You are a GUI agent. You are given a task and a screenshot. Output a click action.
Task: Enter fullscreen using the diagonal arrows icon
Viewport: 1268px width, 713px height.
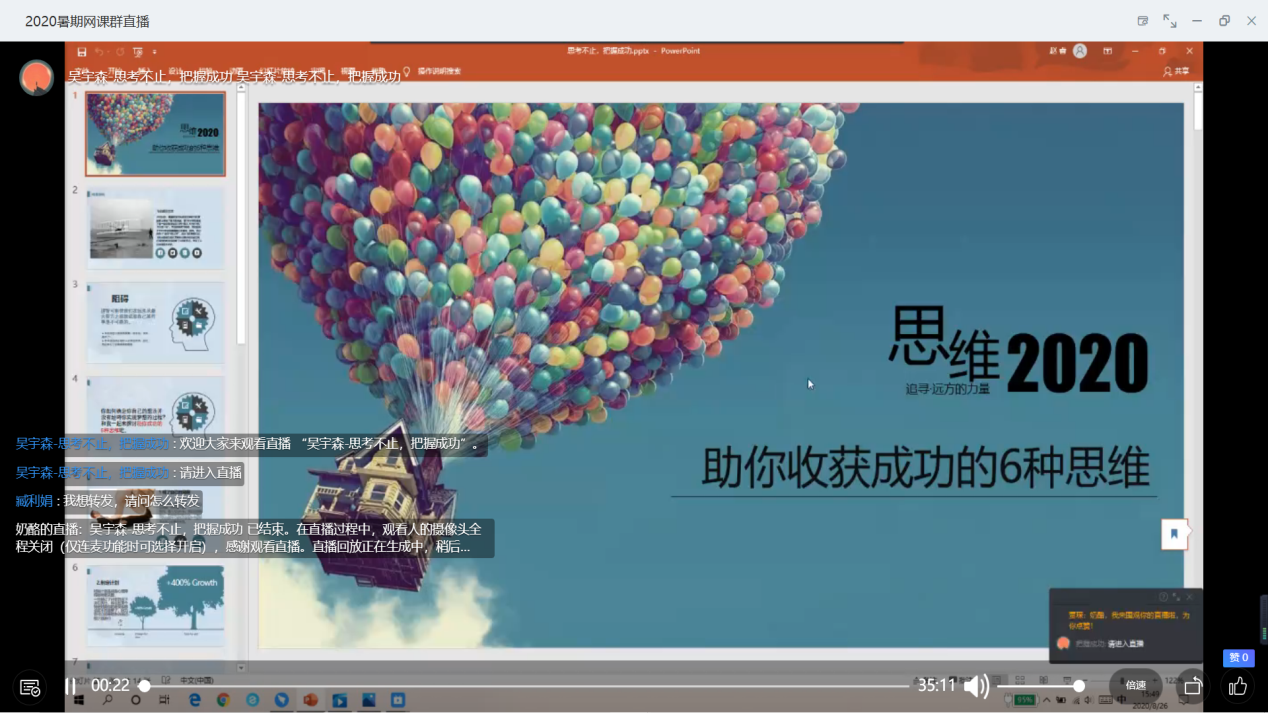pyautogui.click(x=1170, y=21)
